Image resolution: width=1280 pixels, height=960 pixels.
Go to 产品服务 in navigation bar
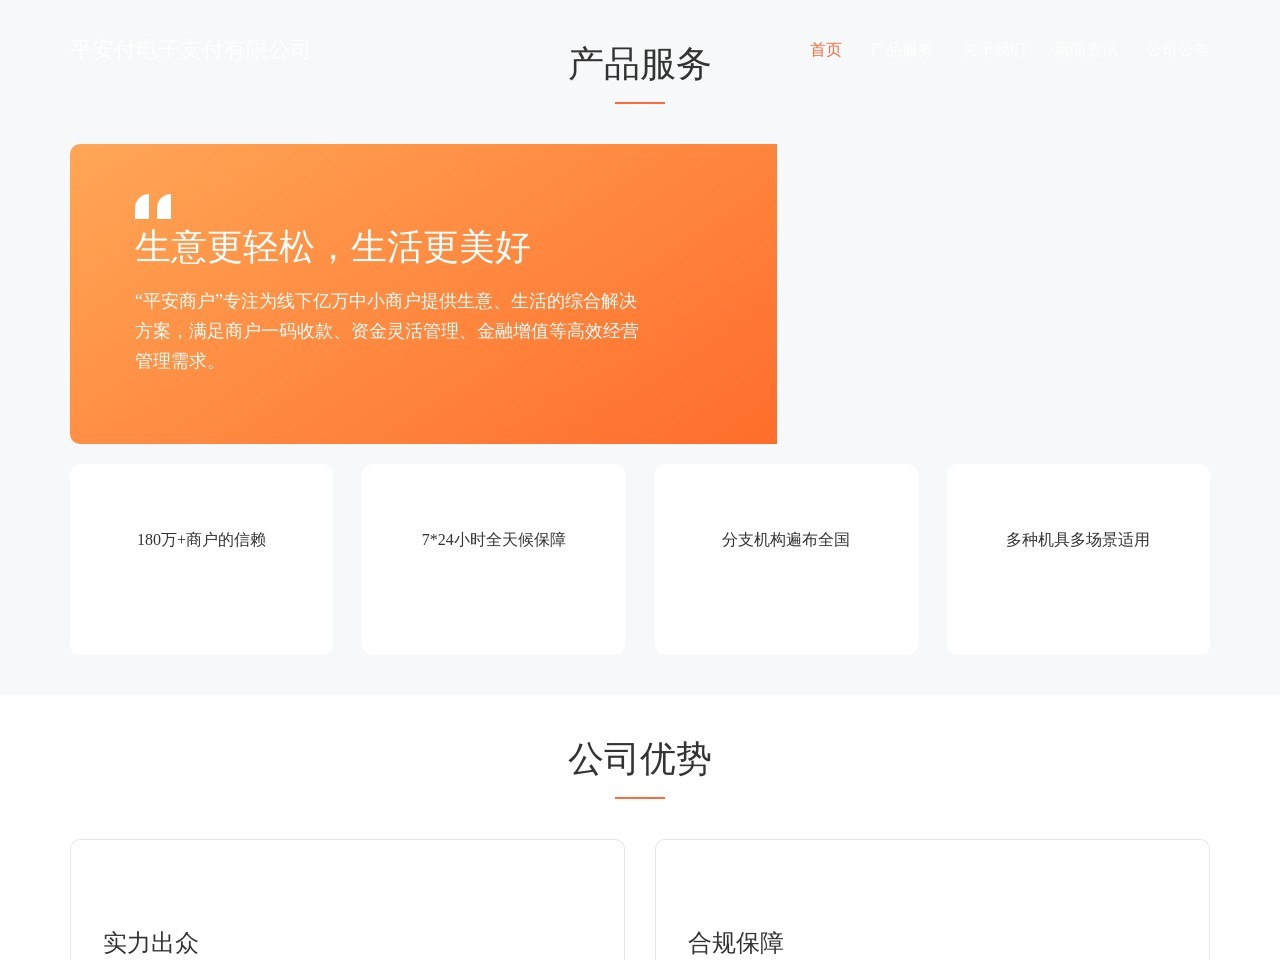point(901,50)
